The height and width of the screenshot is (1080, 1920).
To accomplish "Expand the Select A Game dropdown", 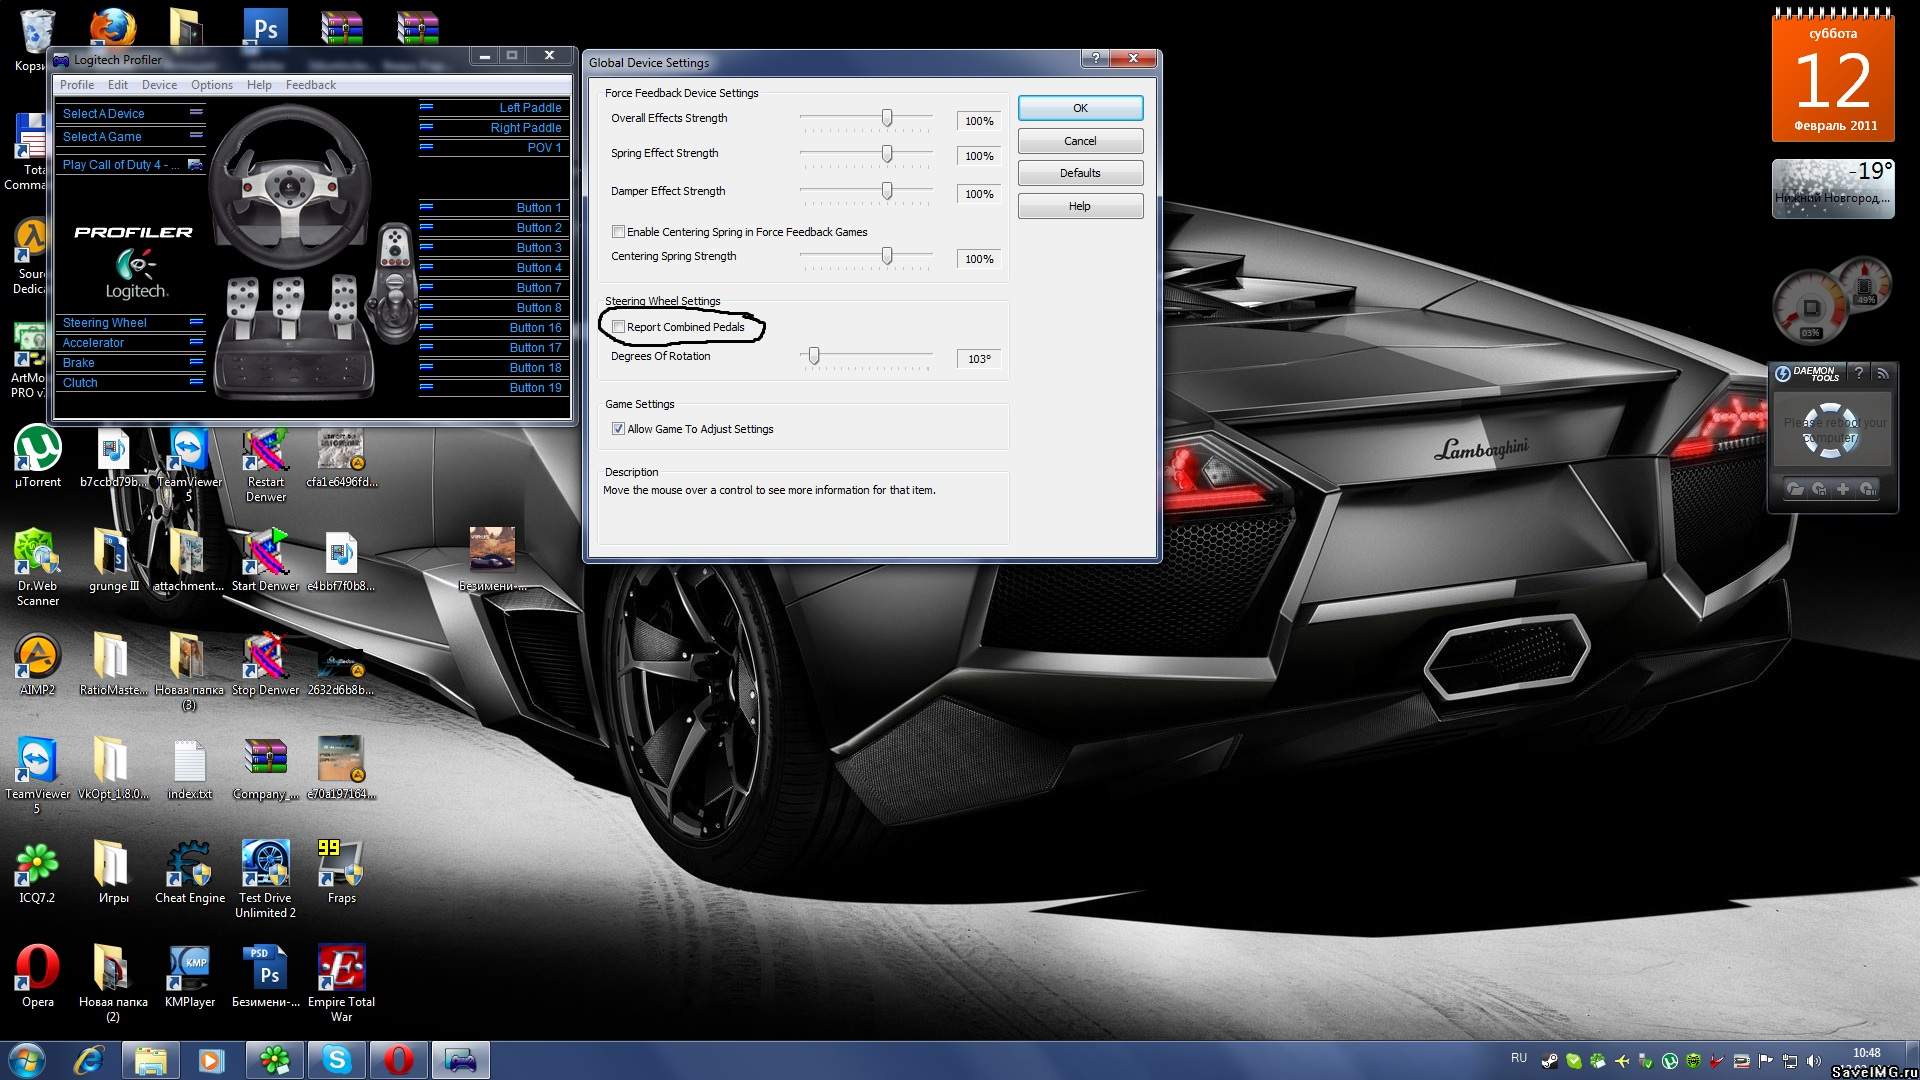I will 131,136.
